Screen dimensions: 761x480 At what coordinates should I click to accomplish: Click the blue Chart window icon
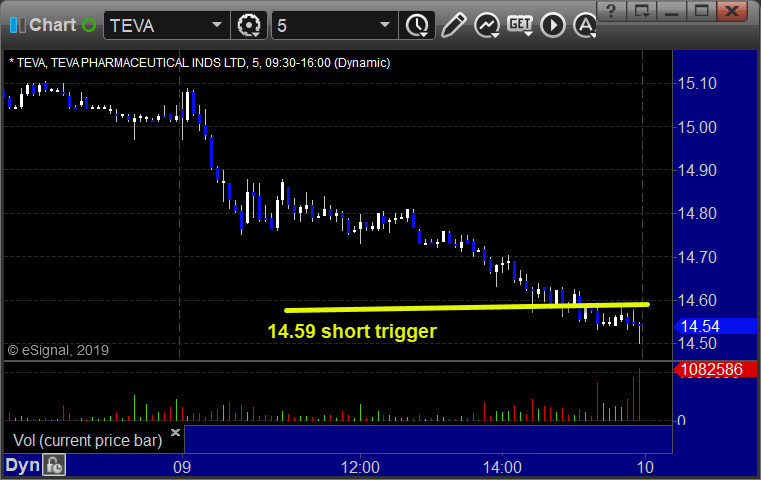(x=18, y=25)
